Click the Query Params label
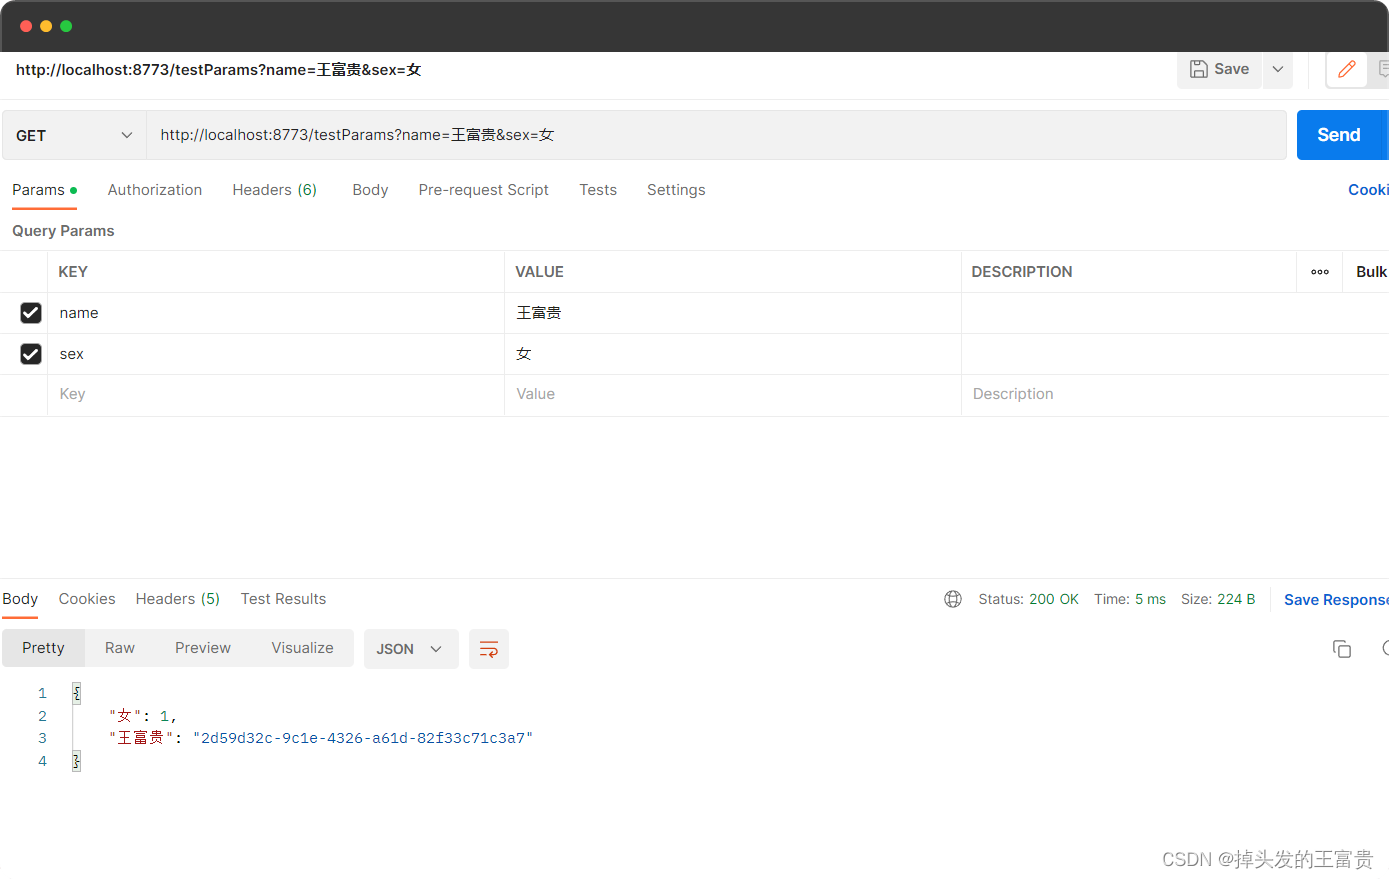The width and height of the screenshot is (1389, 879). tap(63, 231)
